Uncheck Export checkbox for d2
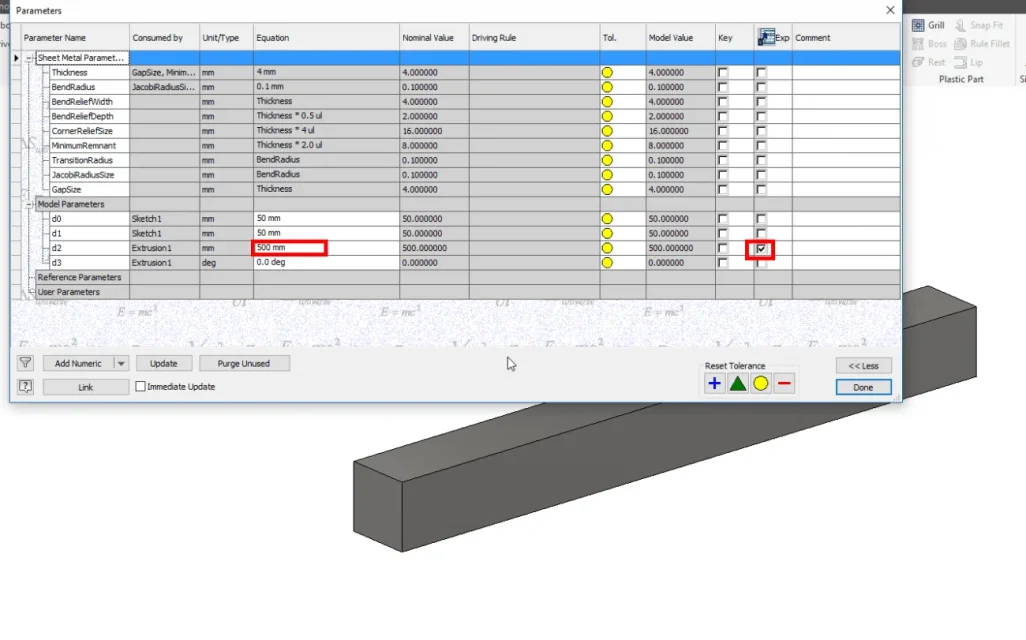1026x640 pixels. pyautogui.click(x=761, y=249)
